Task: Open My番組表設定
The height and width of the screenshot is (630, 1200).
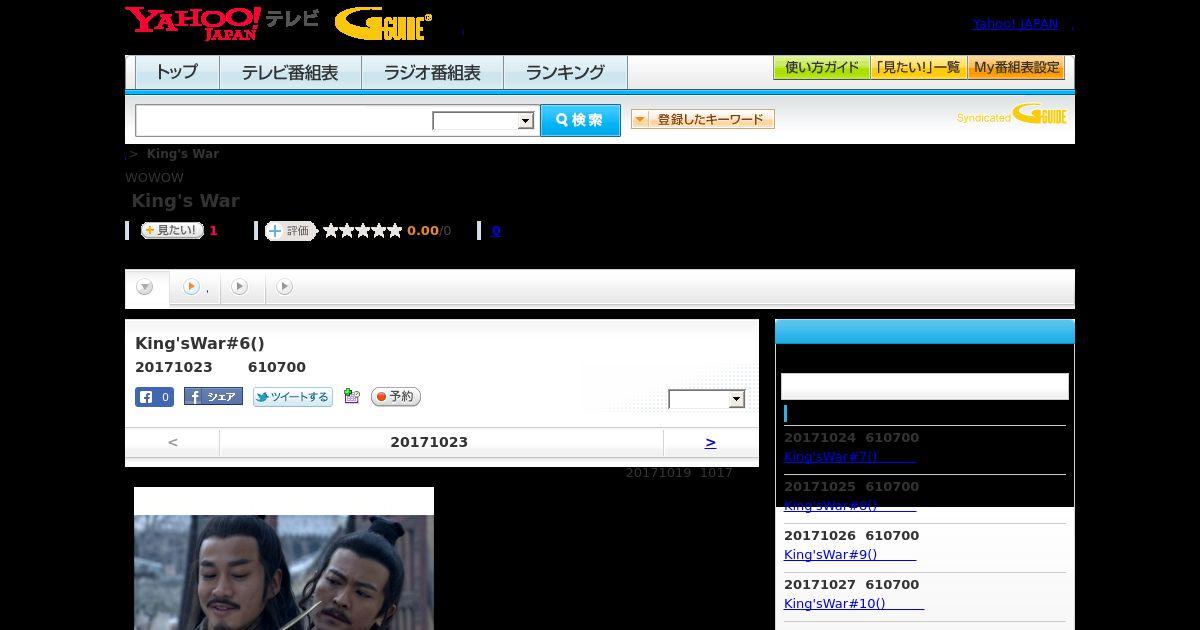Action: tap(1016, 68)
